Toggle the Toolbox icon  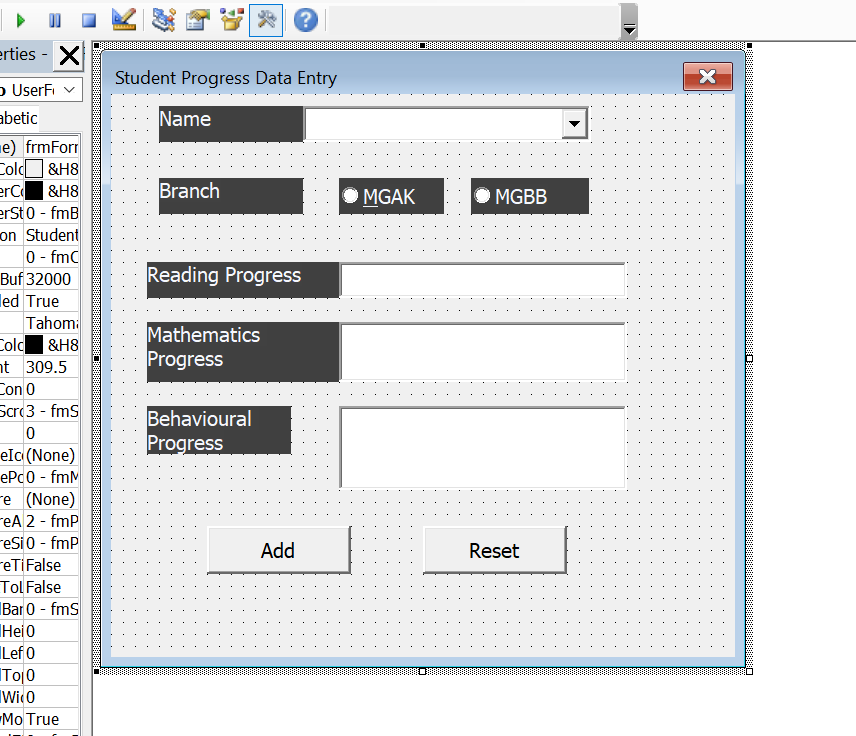(x=266, y=20)
